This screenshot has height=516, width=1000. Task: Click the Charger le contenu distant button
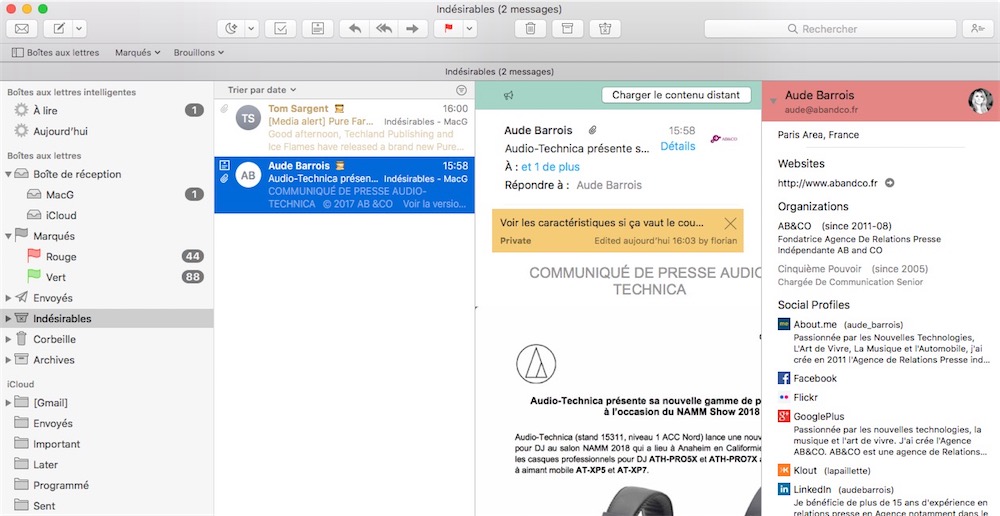point(676,95)
